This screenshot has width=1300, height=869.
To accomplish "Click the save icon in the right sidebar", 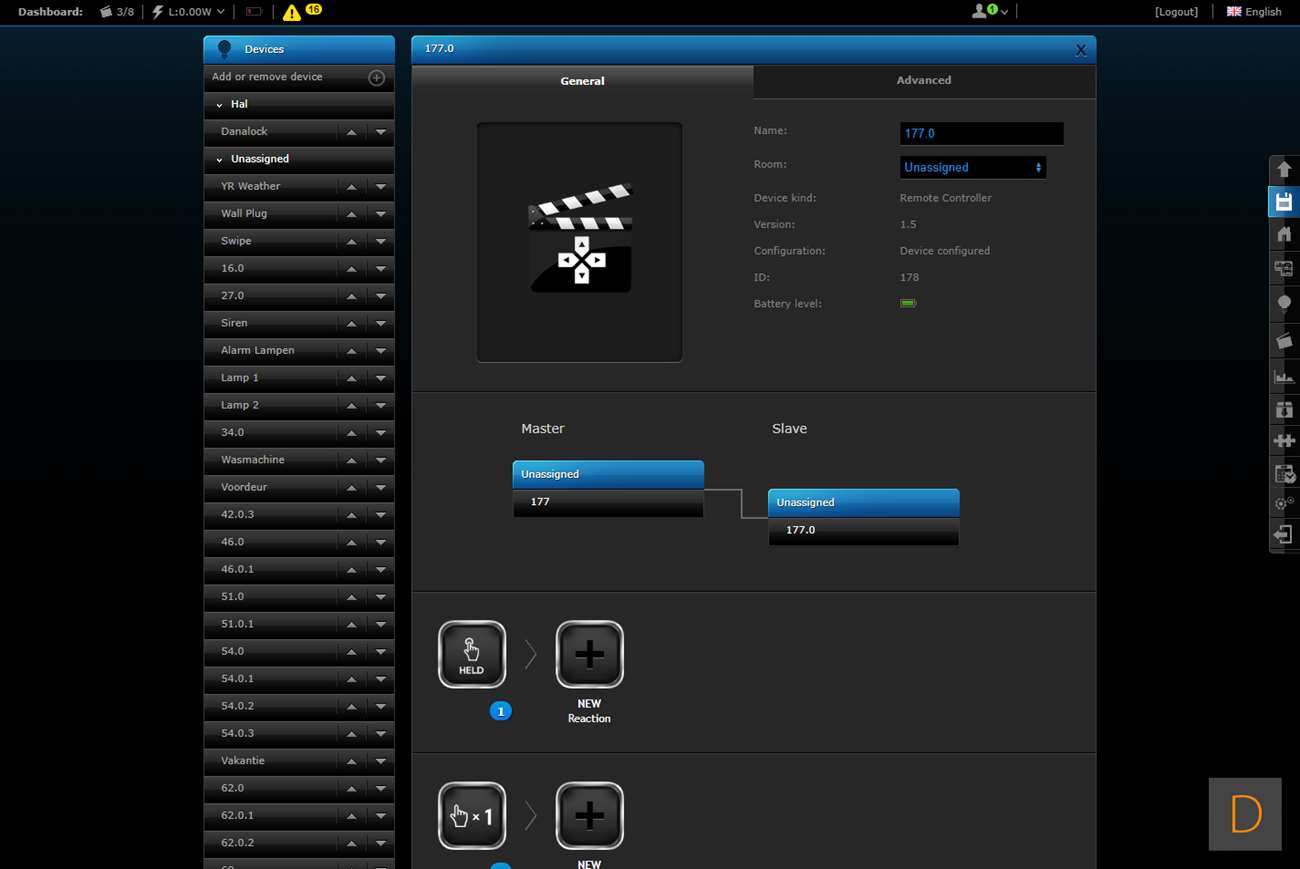I will pos(1283,202).
